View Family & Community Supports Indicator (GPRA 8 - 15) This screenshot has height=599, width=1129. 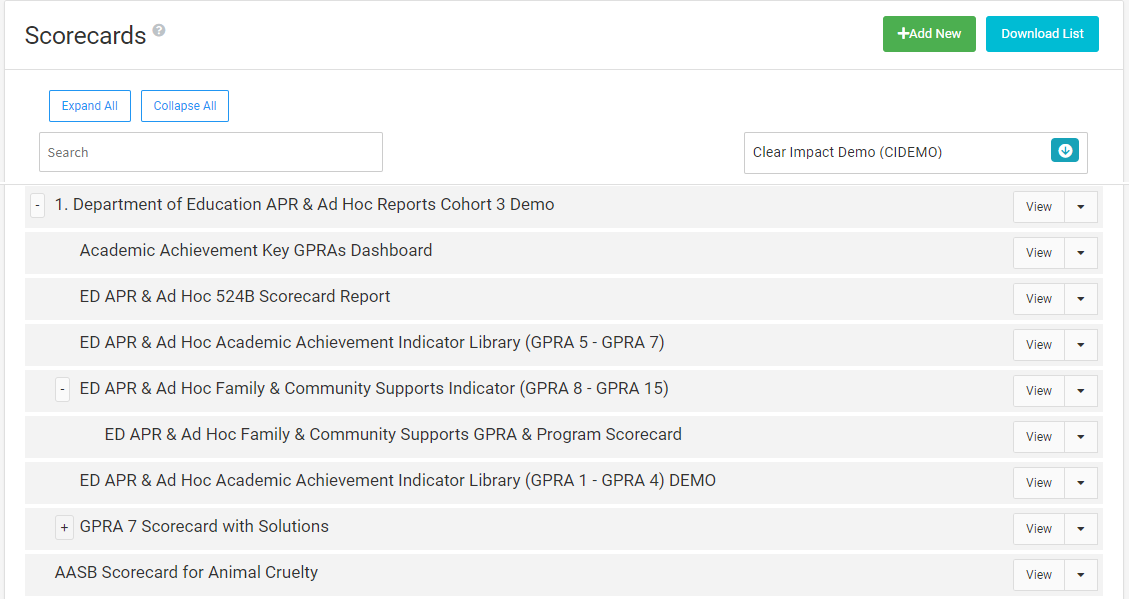click(x=1038, y=391)
